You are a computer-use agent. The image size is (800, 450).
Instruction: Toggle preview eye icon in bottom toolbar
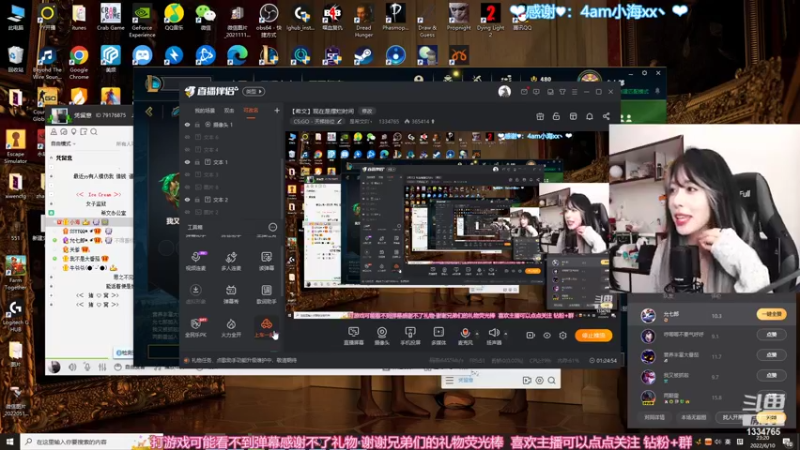pyautogui.click(x=546, y=335)
